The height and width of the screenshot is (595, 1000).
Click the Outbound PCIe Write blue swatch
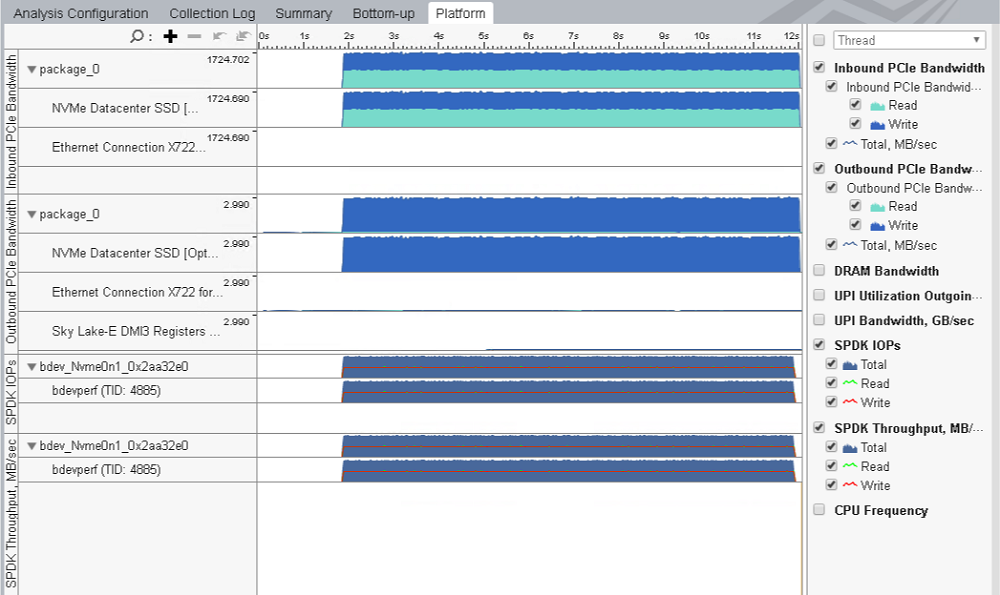[x=877, y=226]
